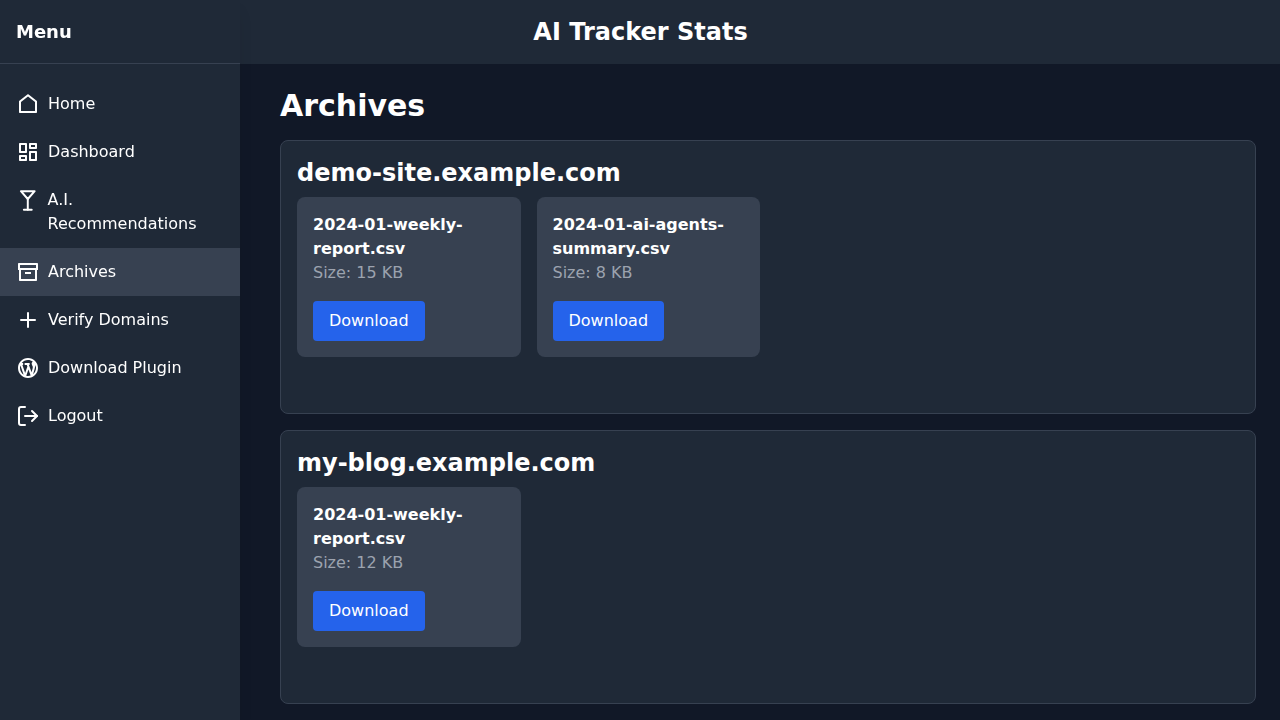
Task: Open the Home page
Action: [71, 103]
